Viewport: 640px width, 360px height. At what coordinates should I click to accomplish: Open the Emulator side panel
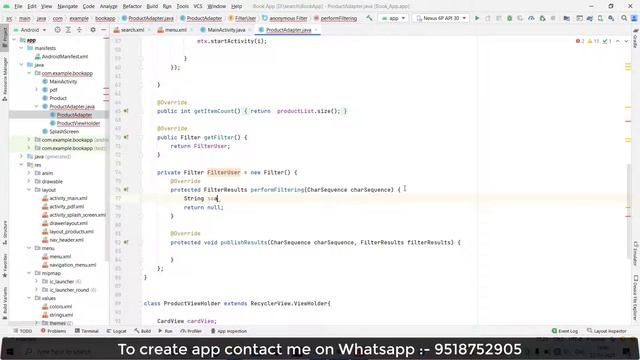[636, 253]
